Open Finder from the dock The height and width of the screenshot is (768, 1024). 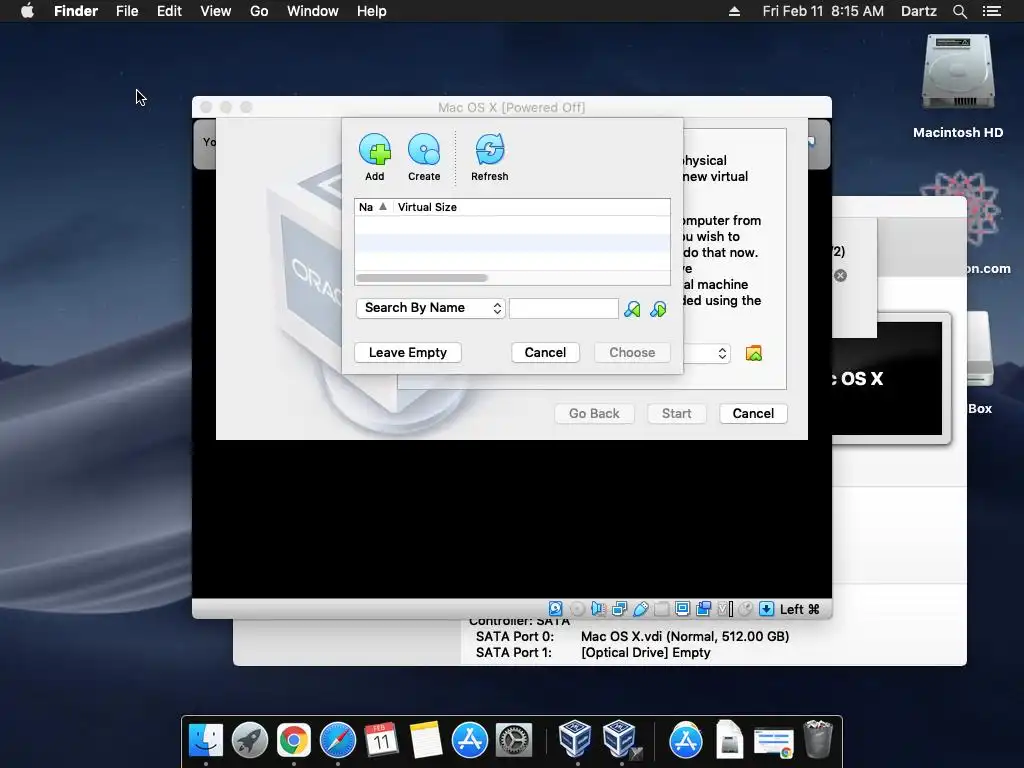click(206, 740)
